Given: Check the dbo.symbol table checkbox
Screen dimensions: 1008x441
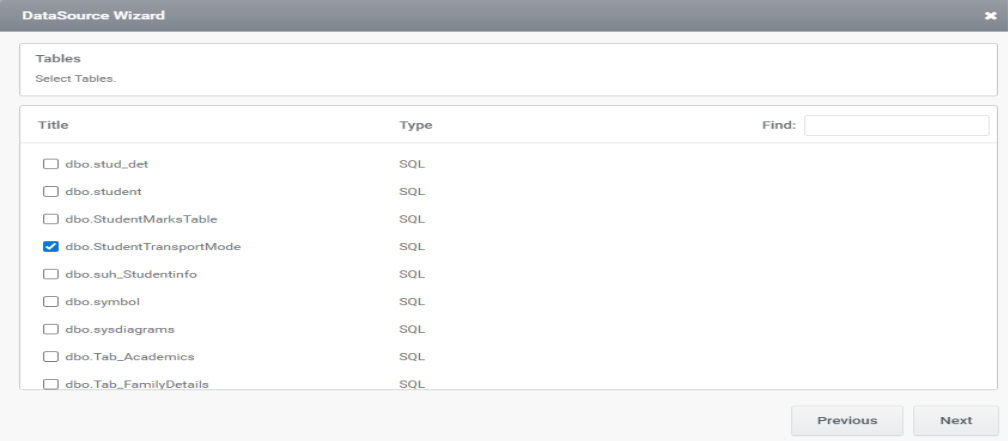Looking at the screenshot, I should coord(50,301).
